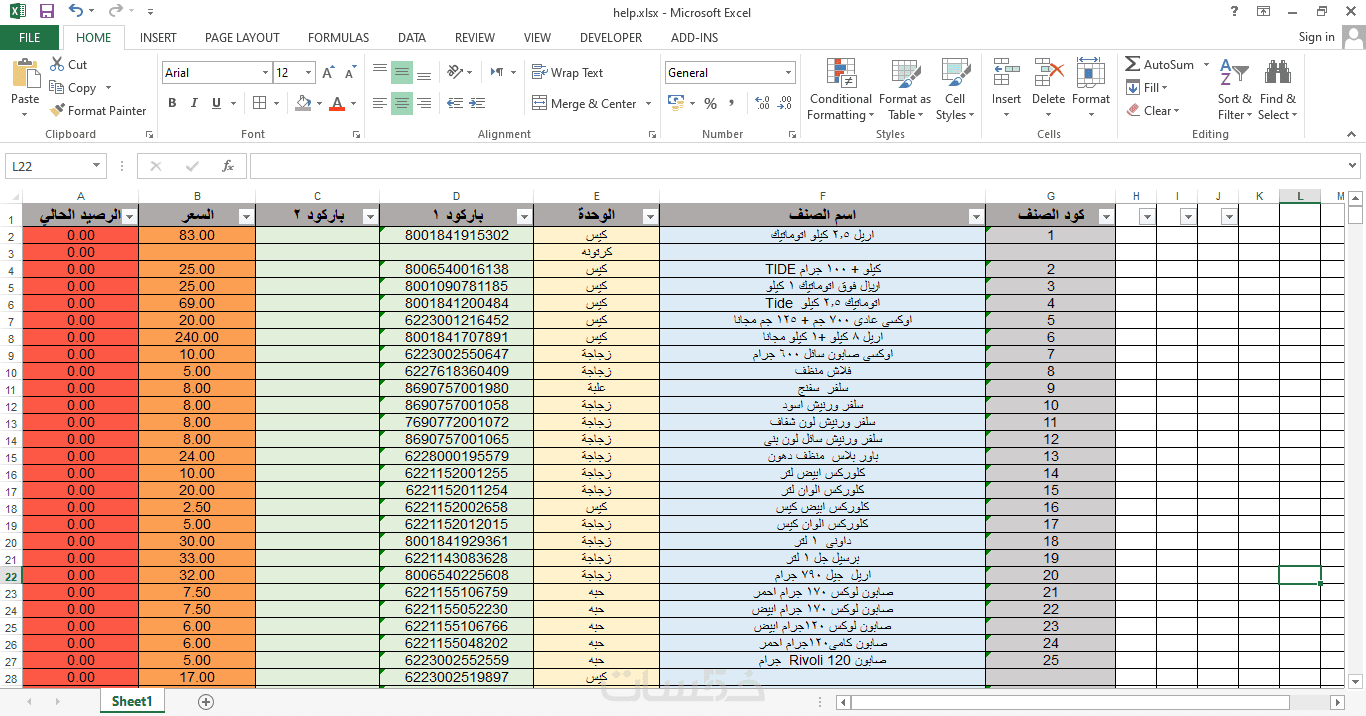Image resolution: width=1366 pixels, height=716 pixels.
Task: Apply Percent Style format
Action: click(x=710, y=104)
